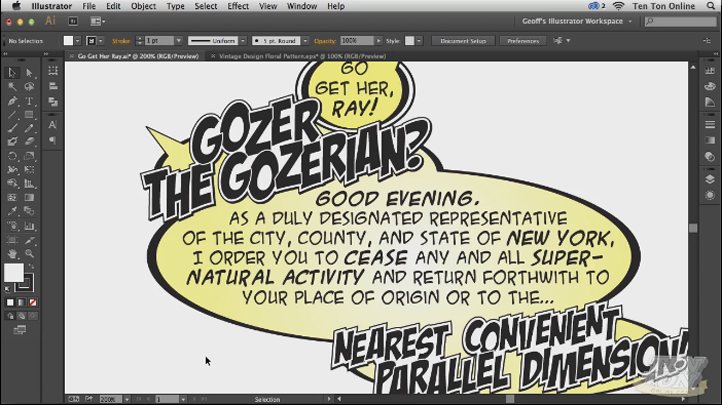Select the Blob Brush tool
722x405 pixels.
point(12,142)
